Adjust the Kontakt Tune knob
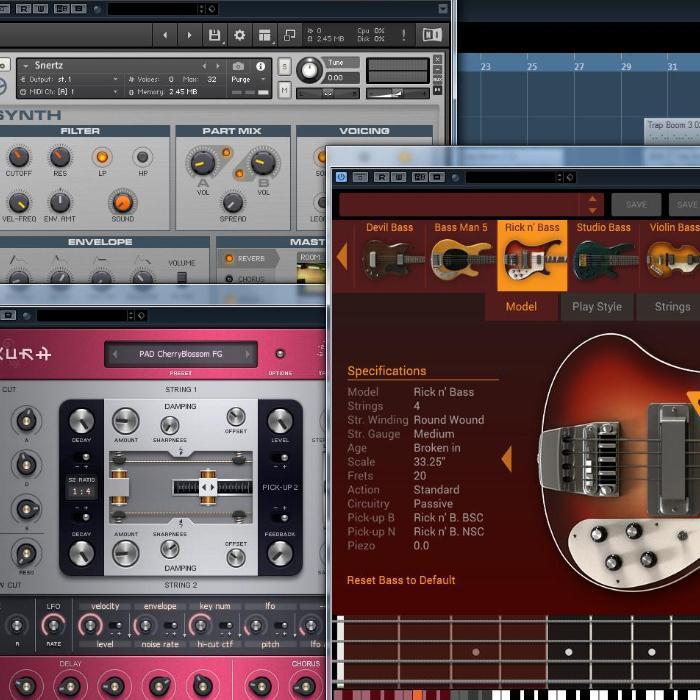This screenshot has height=700, width=700. [309, 70]
